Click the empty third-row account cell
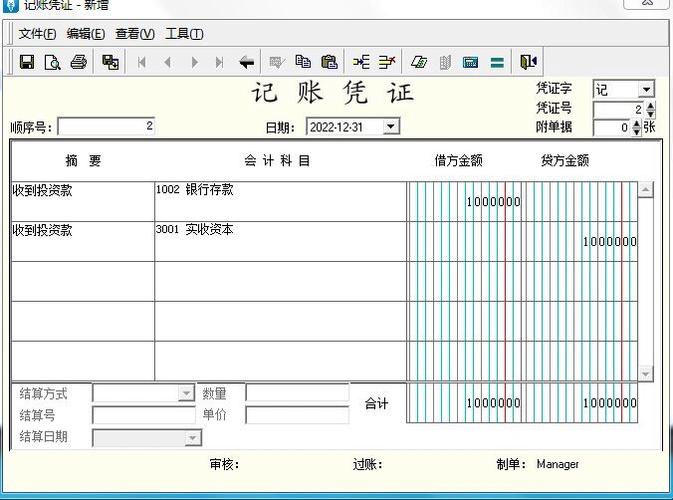The image size is (673, 500). [280, 281]
